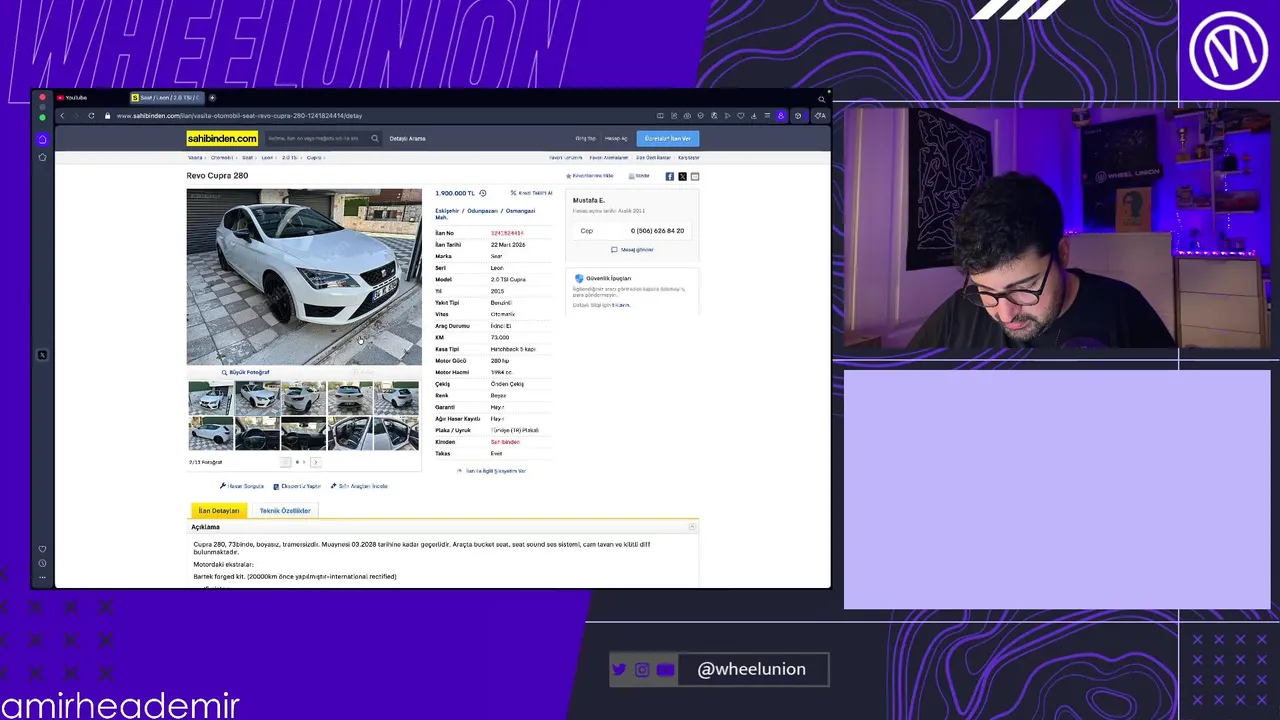1280x720 pixels.
Task: Share listing on Facebook icon
Action: coord(670,176)
